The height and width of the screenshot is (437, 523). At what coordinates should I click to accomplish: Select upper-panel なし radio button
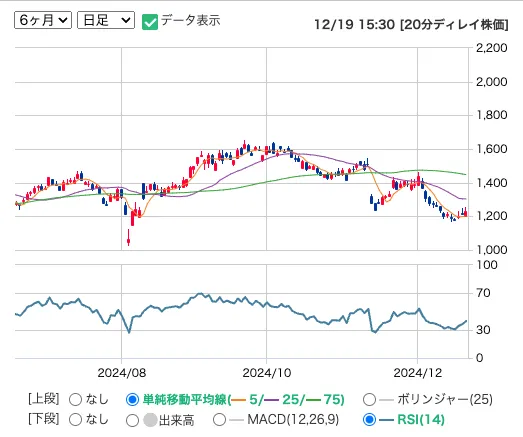coord(75,399)
